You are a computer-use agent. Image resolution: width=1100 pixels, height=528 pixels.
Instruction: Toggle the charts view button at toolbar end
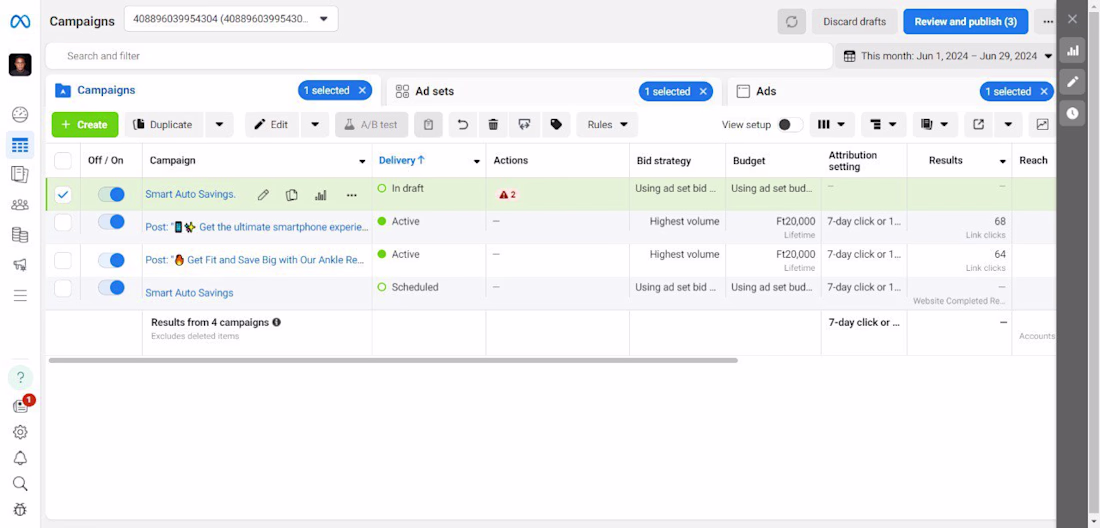[x=1042, y=125]
